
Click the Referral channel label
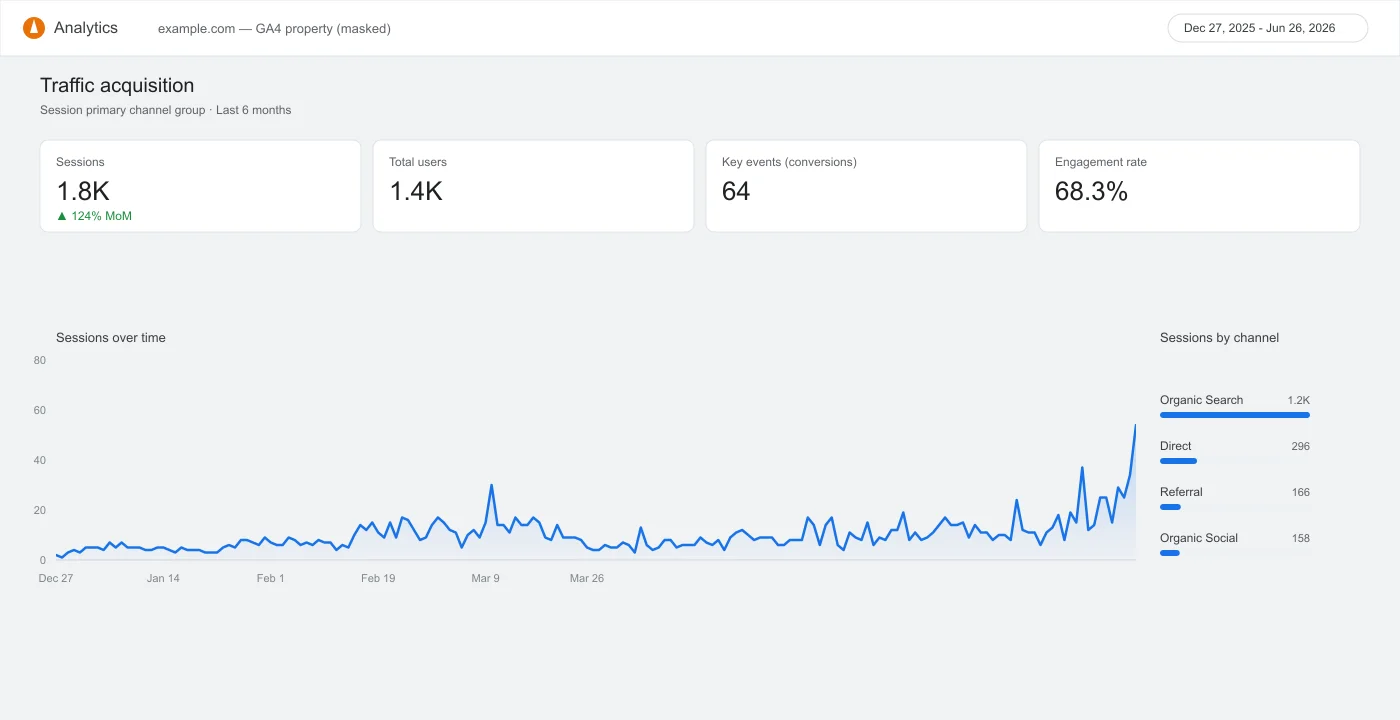[1181, 492]
